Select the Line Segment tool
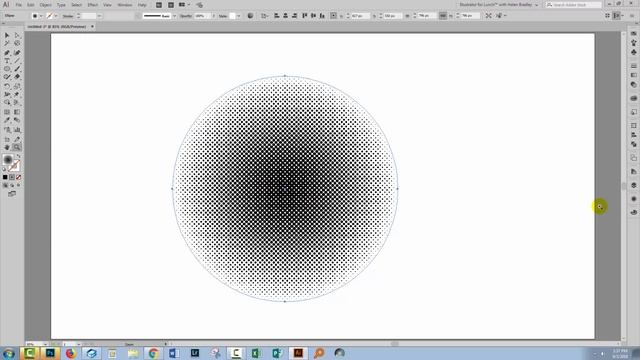Image resolution: width=640 pixels, height=360 pixels. [x=17, y=61]
